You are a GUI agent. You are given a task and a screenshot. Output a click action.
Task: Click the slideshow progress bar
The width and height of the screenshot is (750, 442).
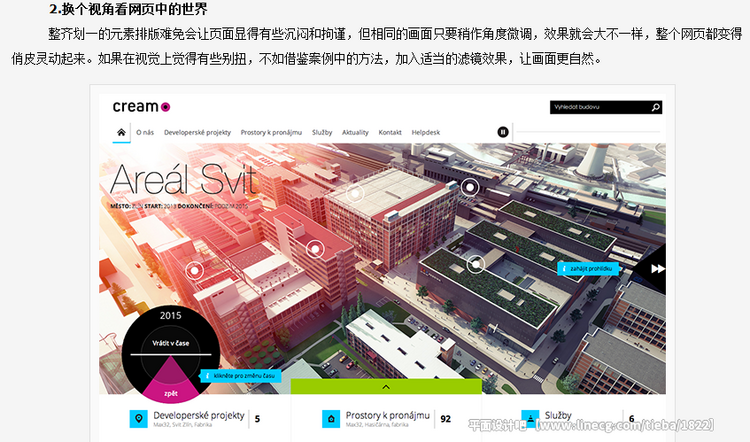(588, 132)
